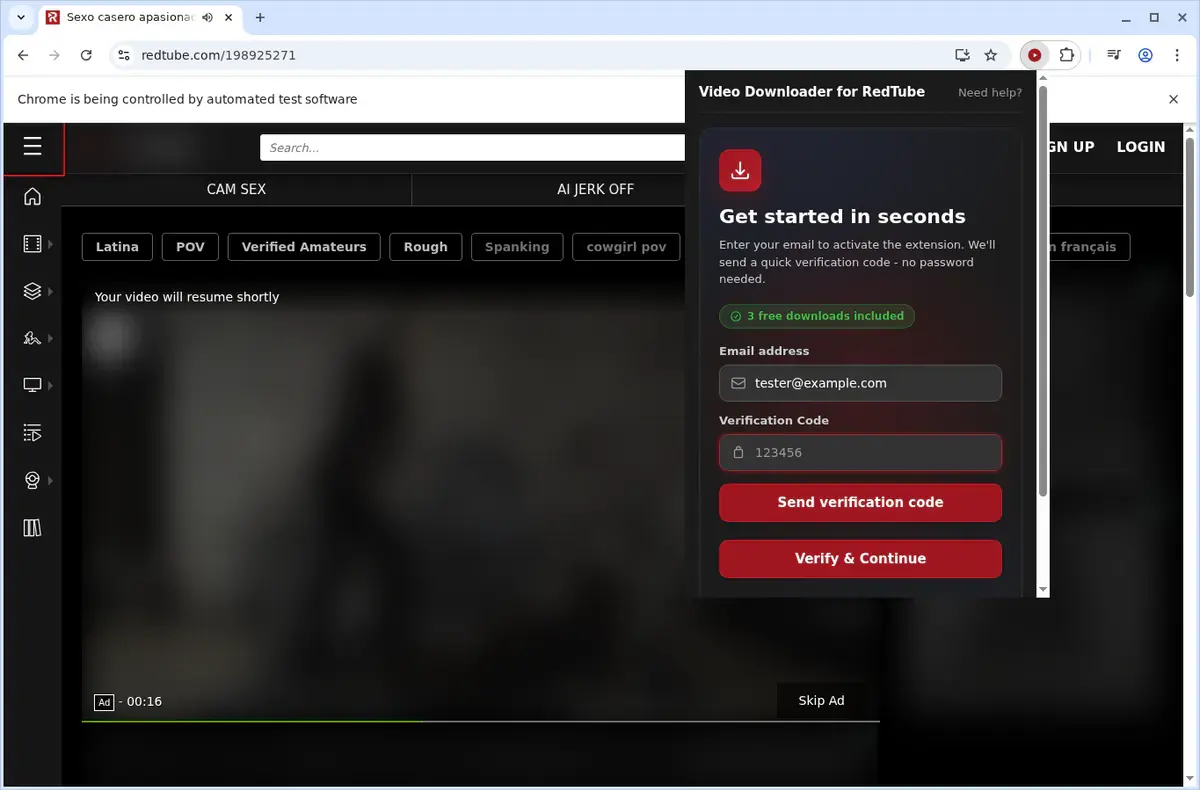Image resolution: width=1200 pixels, height=790 pixels.
Task: Click the Video Downloader extension icon in toolbar
Action: (1034, 55)
